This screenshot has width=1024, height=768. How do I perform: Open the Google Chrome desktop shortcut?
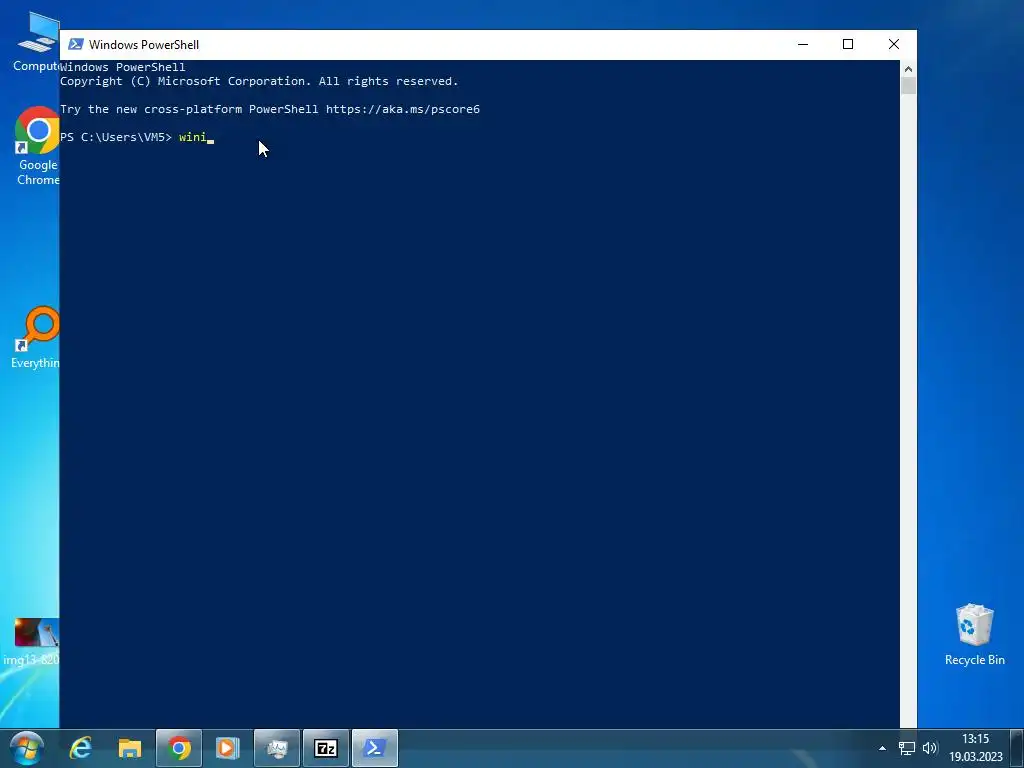37,145
